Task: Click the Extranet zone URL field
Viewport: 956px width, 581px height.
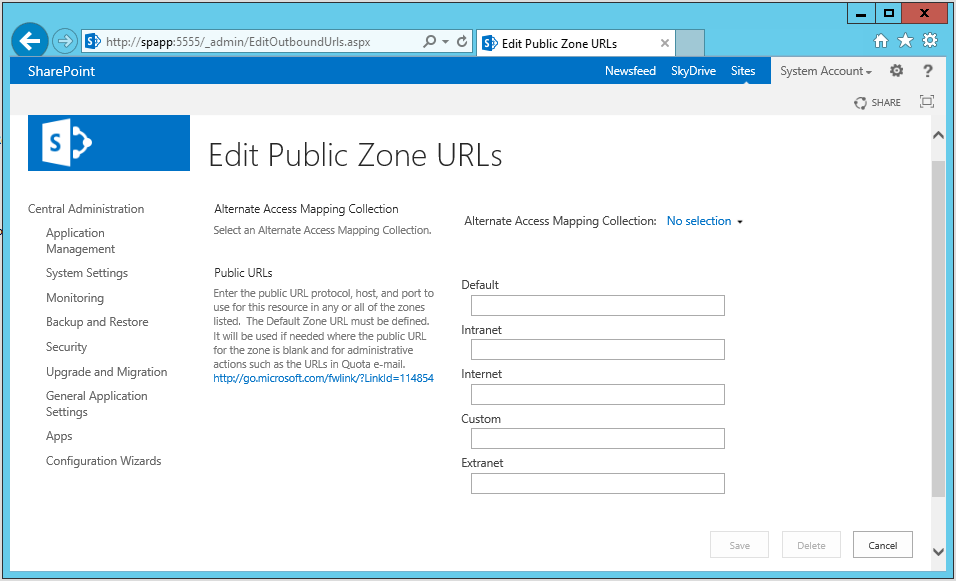Action: pos(598,483)
